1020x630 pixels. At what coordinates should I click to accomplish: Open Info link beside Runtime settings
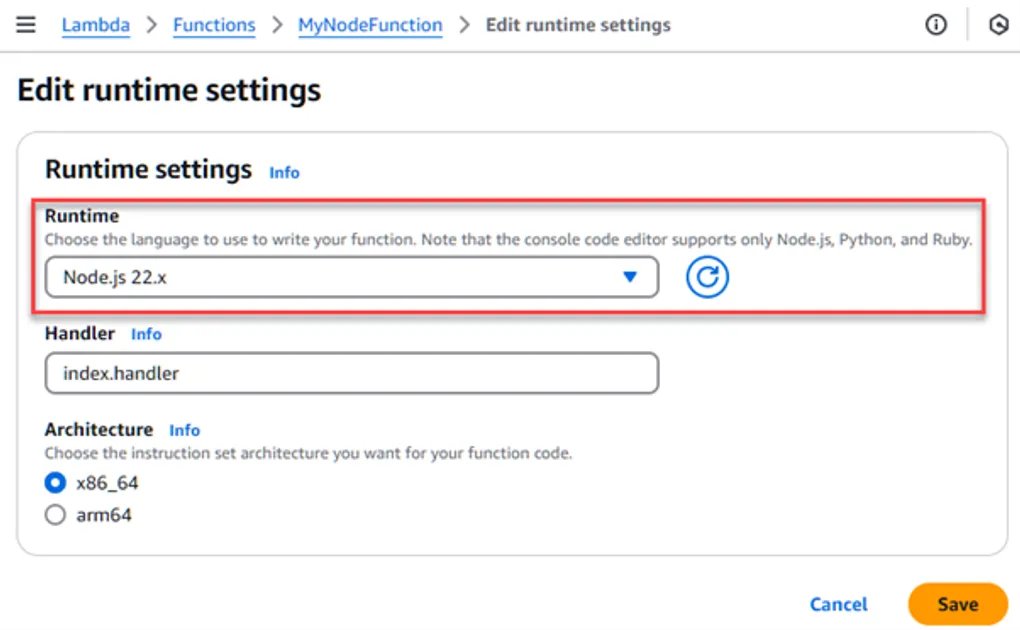tap(284, 173)
